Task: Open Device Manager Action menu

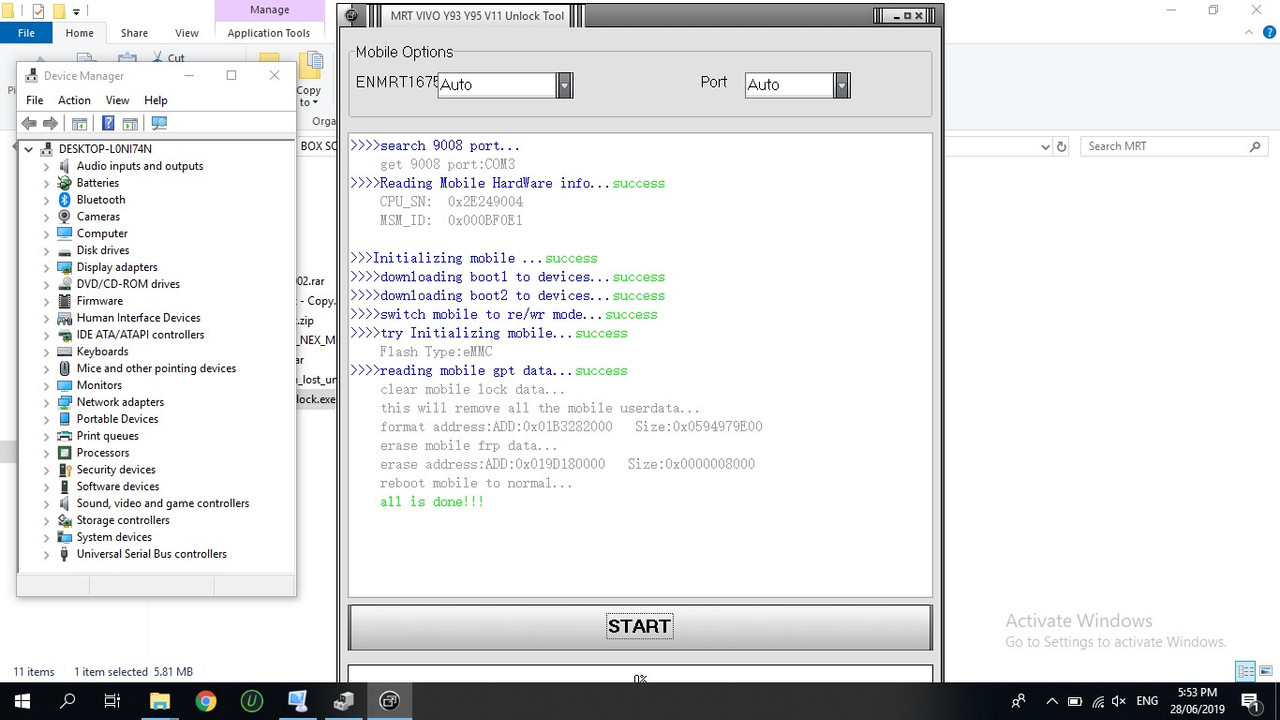Action: (74, 100)
